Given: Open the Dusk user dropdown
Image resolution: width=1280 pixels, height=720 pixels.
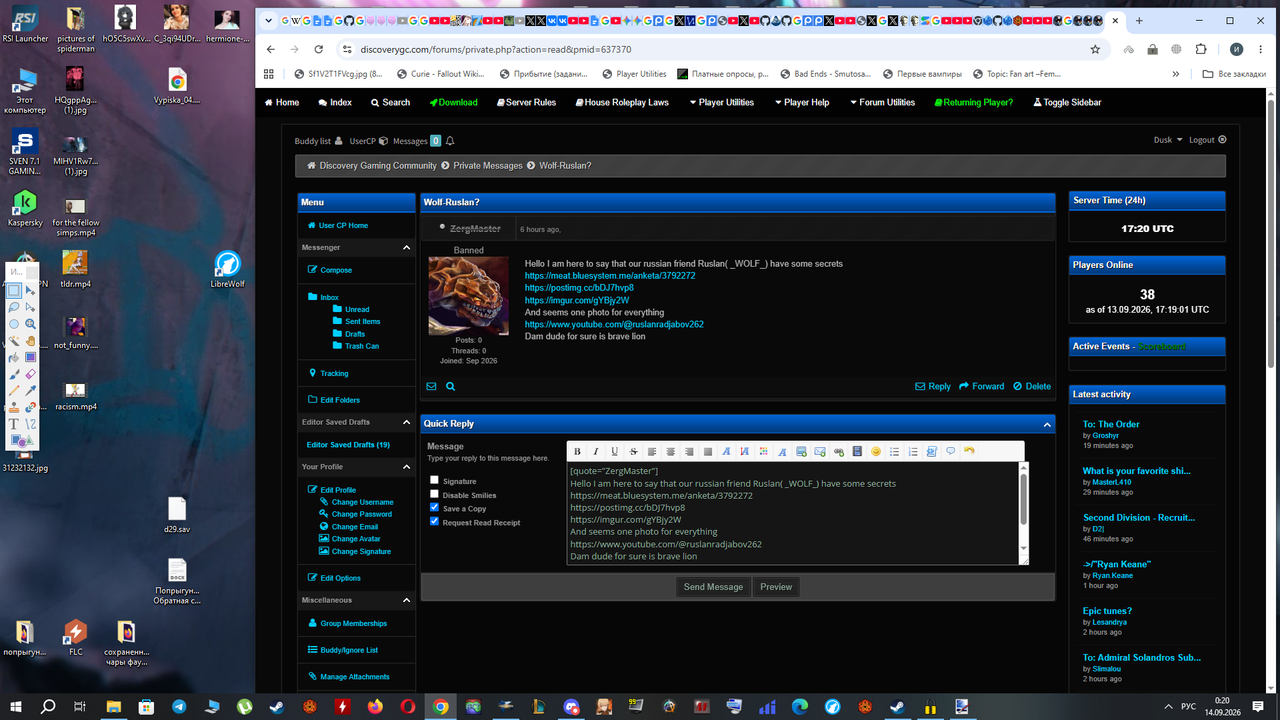Looking at the screenshot, I should tap(1168, 140).
